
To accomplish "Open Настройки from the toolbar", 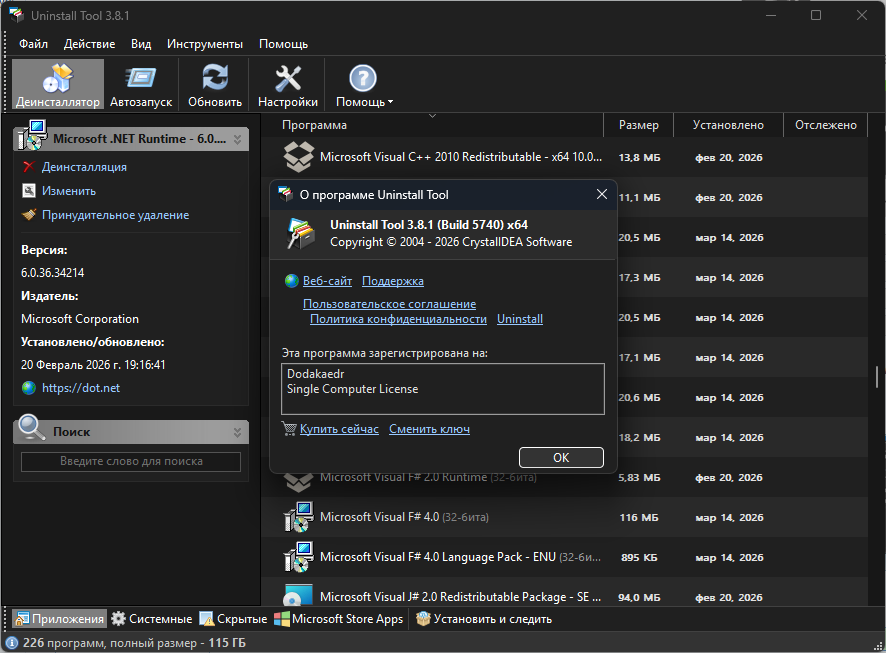I will point(288,85).
